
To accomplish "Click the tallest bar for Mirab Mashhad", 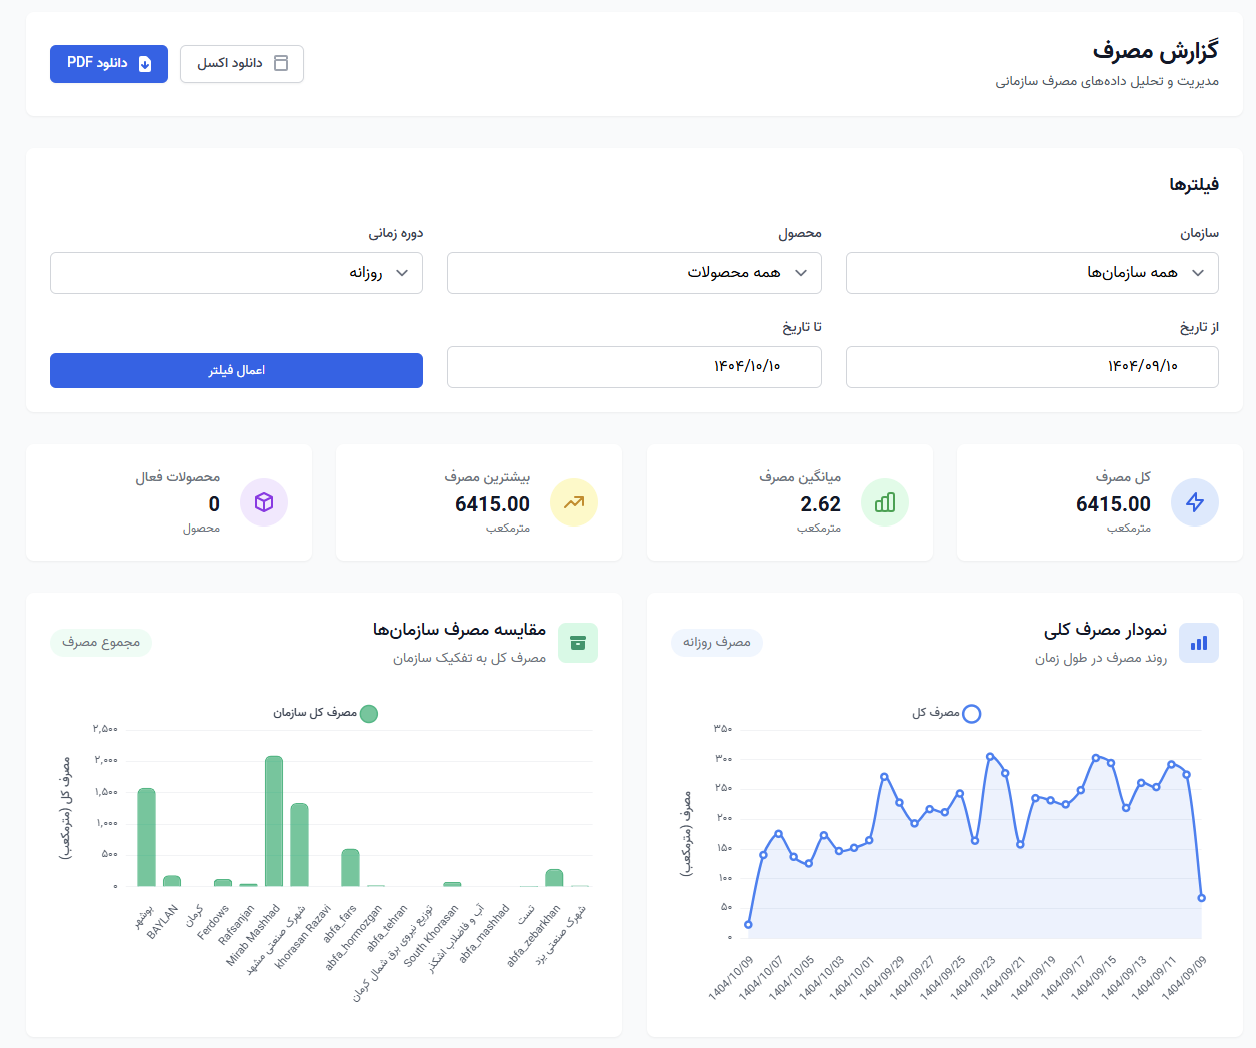I will (x=274, y=820).
